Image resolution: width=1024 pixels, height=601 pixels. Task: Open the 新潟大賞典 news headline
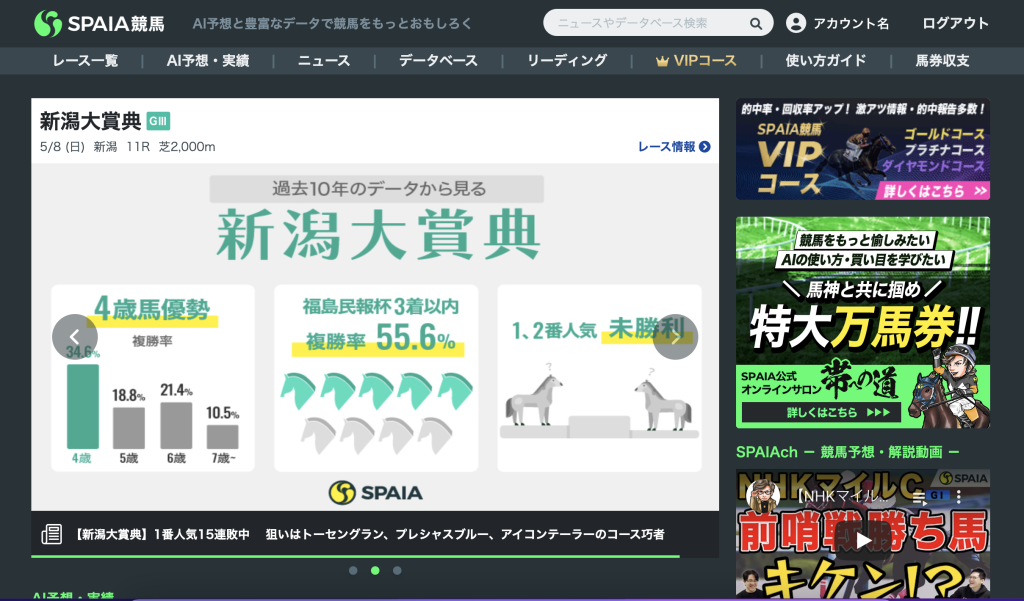[370, 534]
